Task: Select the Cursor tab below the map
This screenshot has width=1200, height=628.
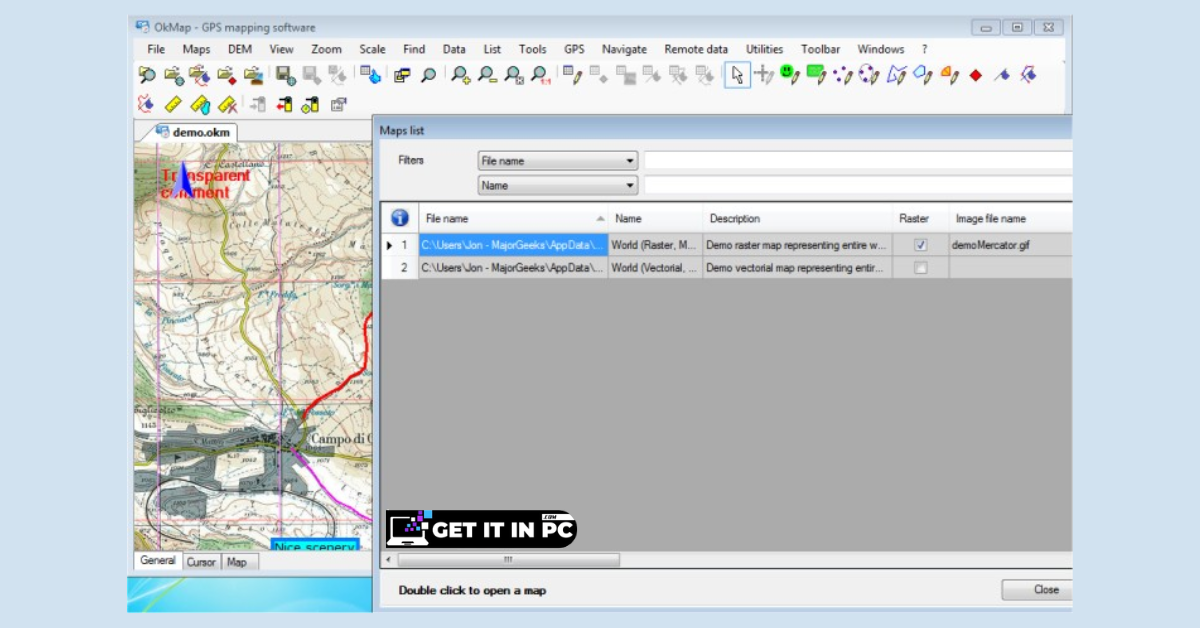Action: (201, 562)
